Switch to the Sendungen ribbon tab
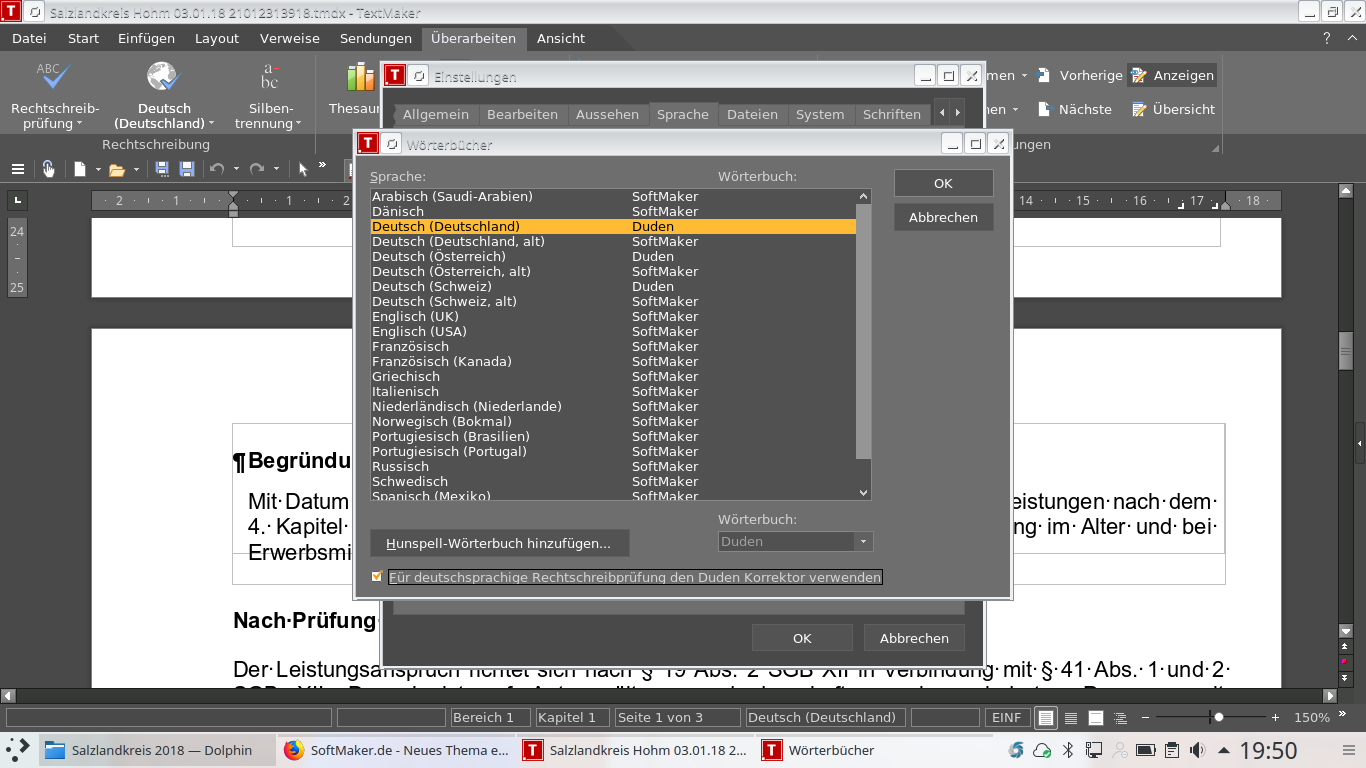 [375, 38]
